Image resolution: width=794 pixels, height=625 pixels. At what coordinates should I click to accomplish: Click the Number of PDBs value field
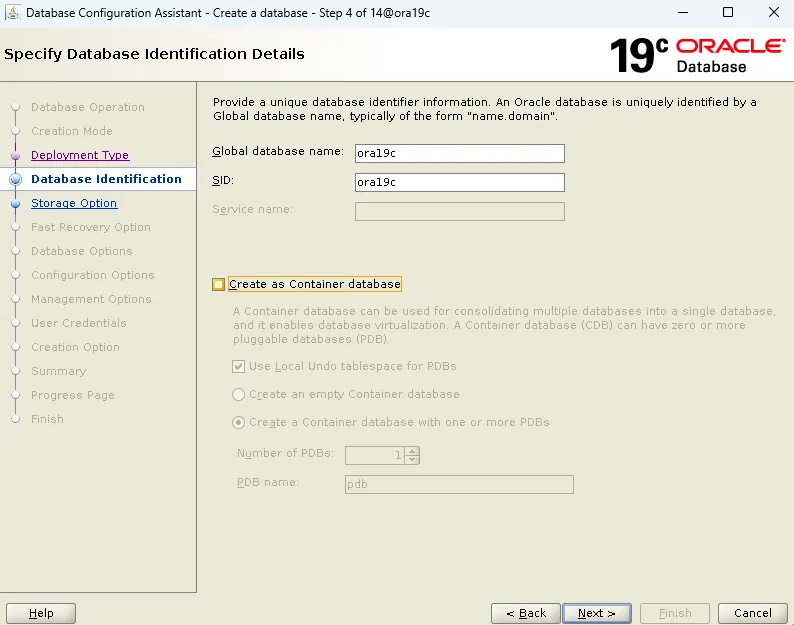point(376,455)
